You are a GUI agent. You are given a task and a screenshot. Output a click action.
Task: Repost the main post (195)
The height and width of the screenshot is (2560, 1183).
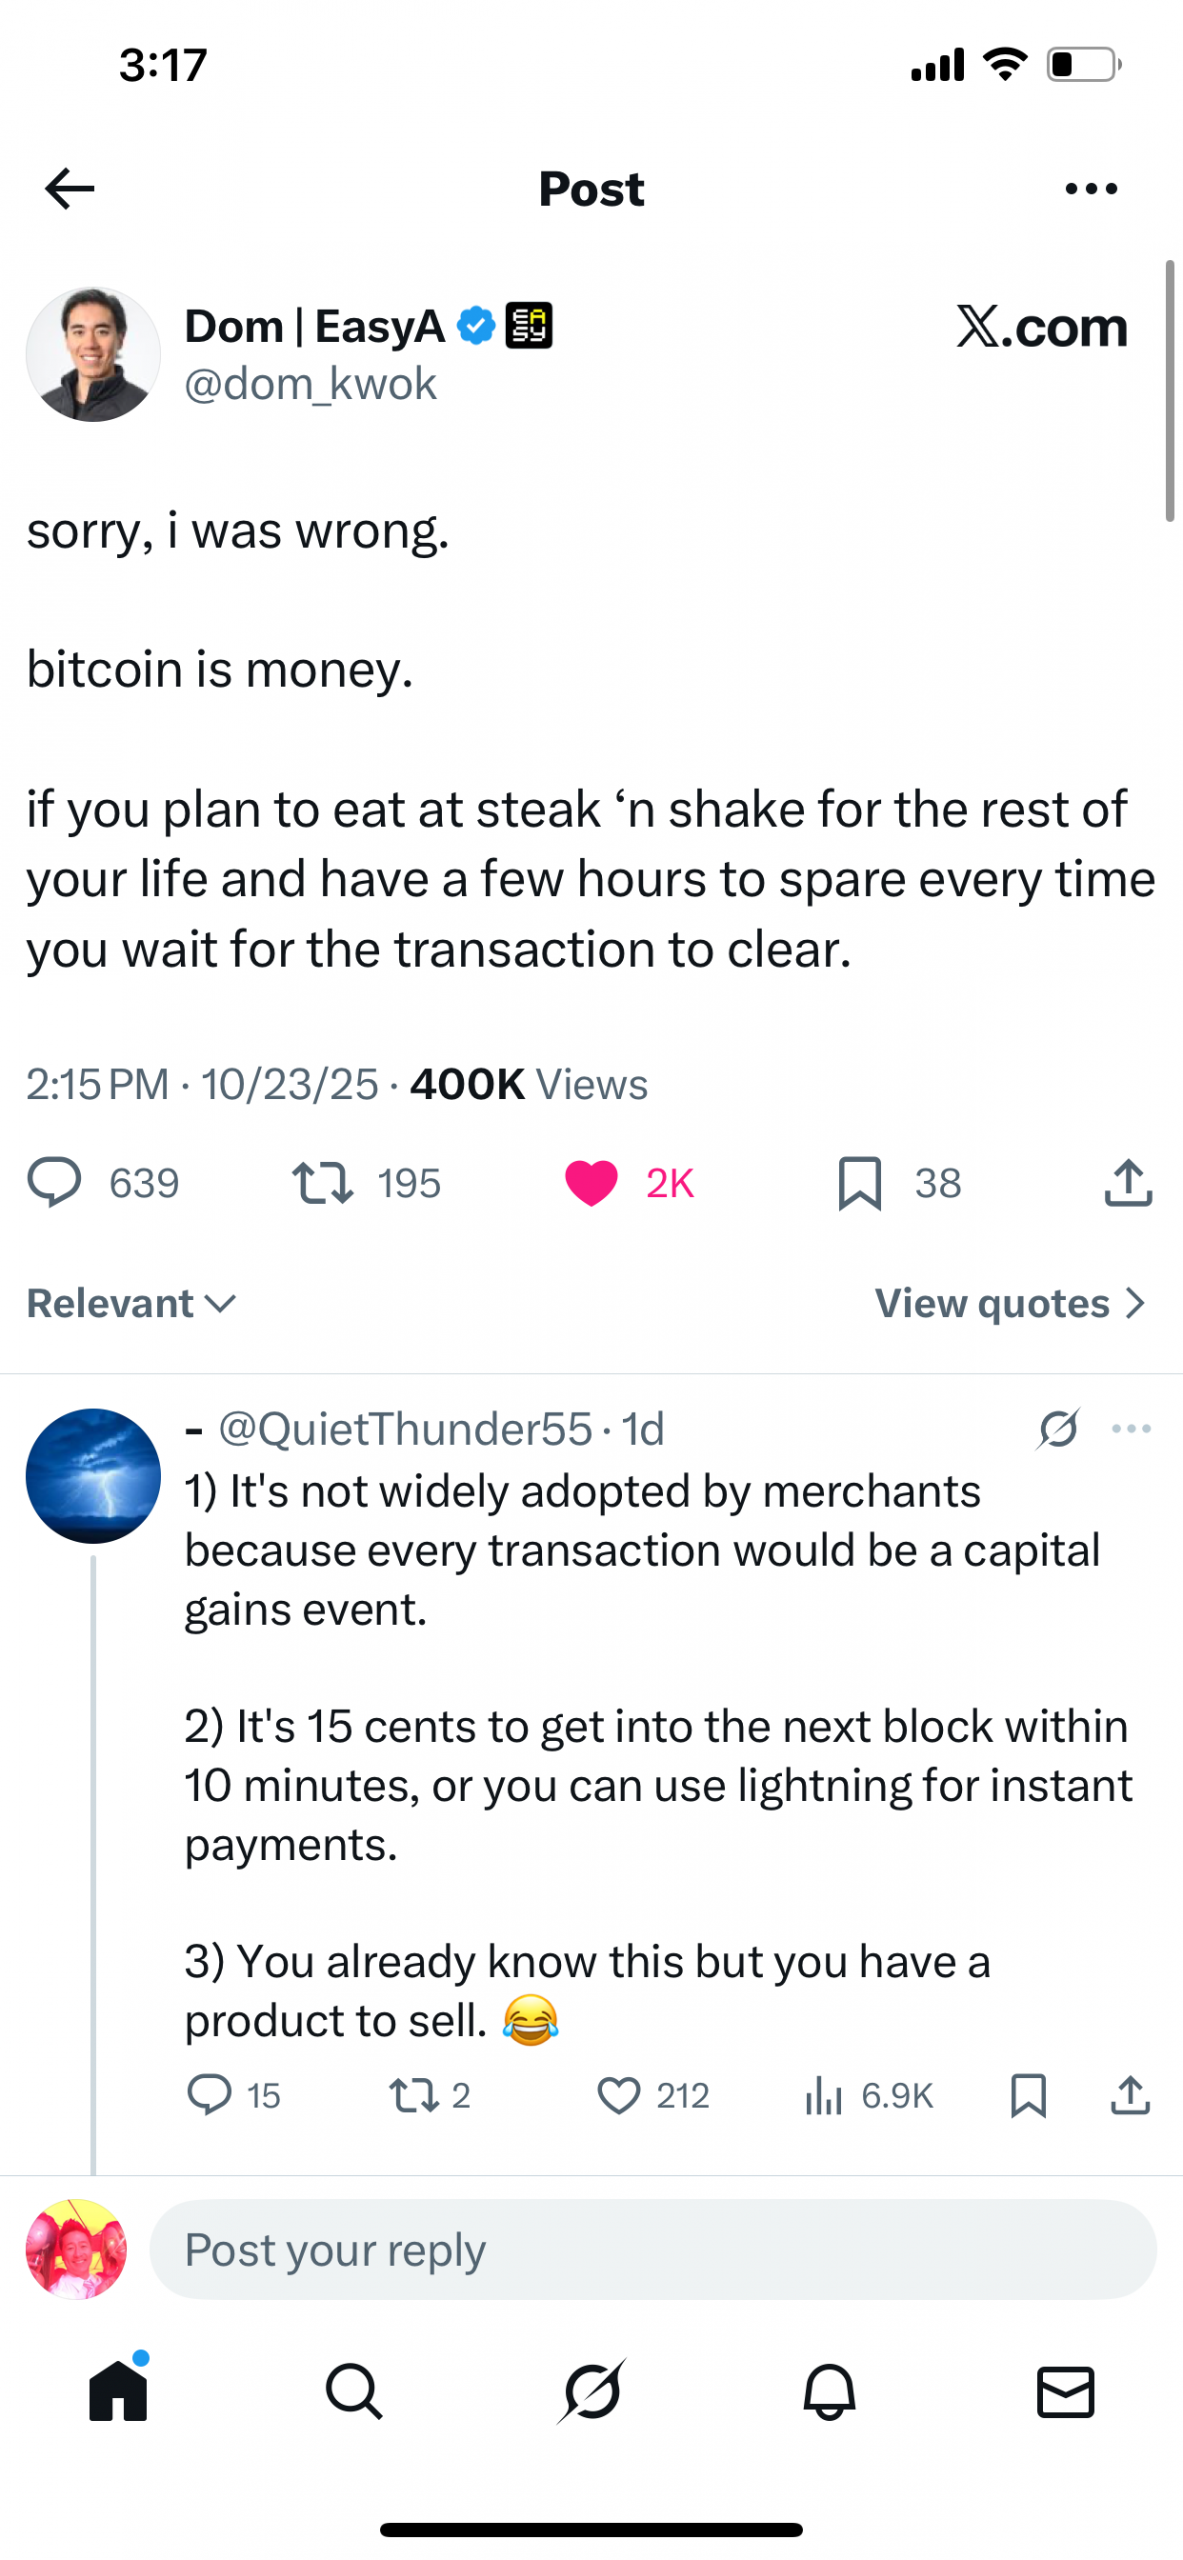(322, 1182)
